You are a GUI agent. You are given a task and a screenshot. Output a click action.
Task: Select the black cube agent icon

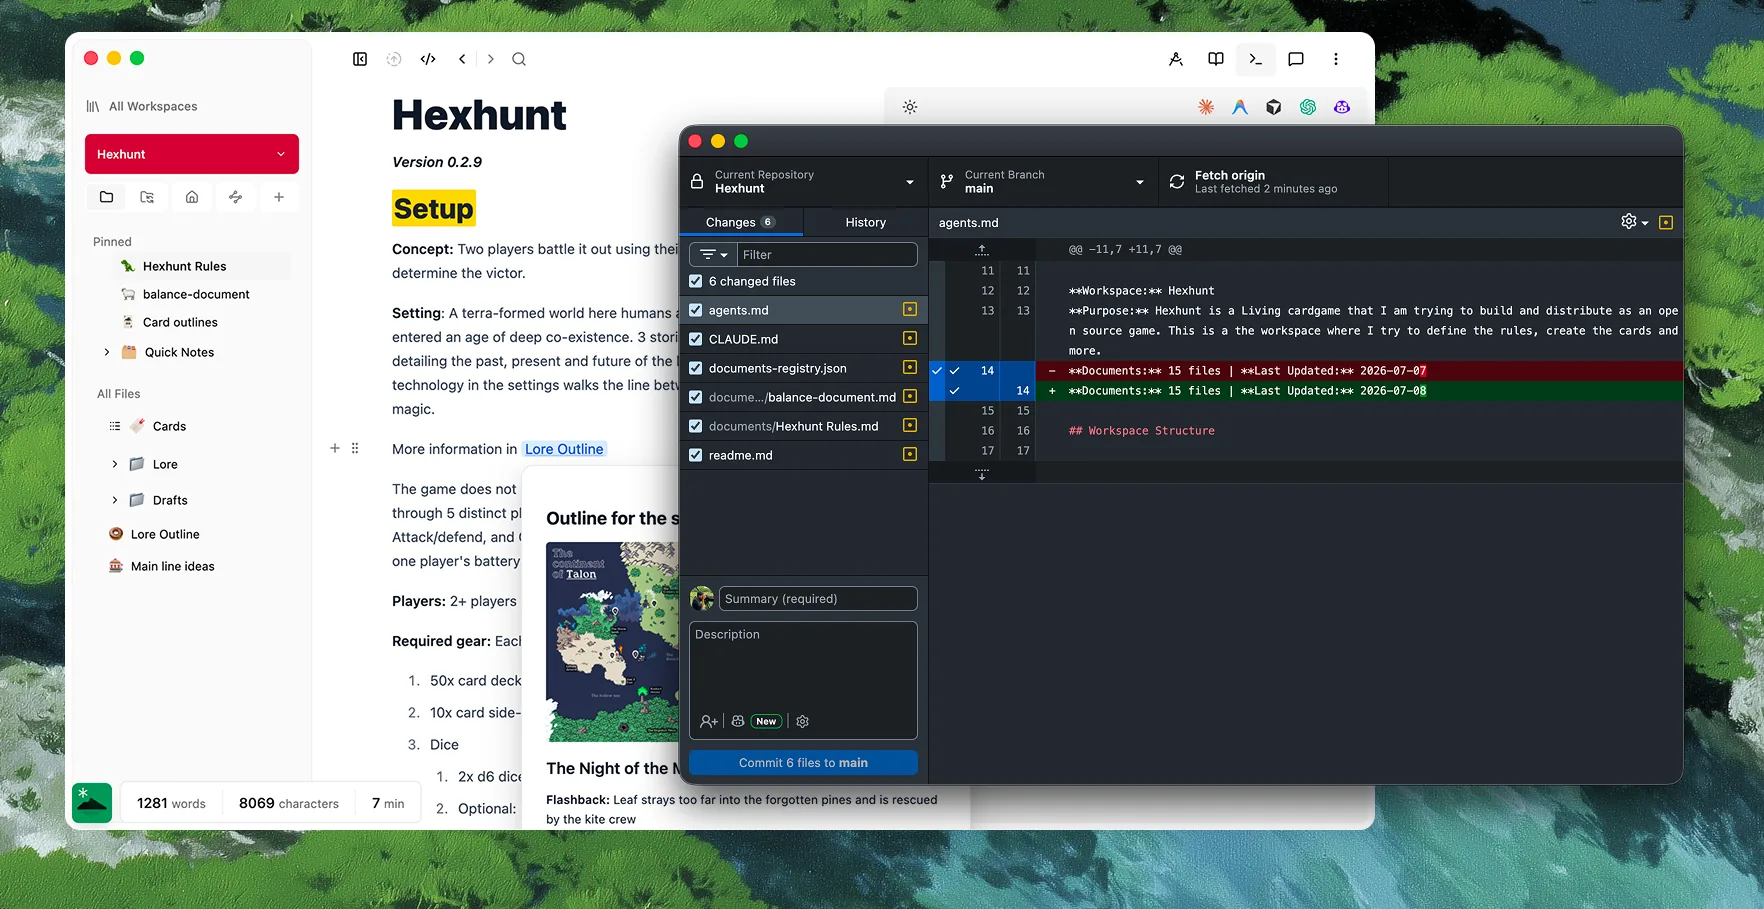(x=1274, y=107)
